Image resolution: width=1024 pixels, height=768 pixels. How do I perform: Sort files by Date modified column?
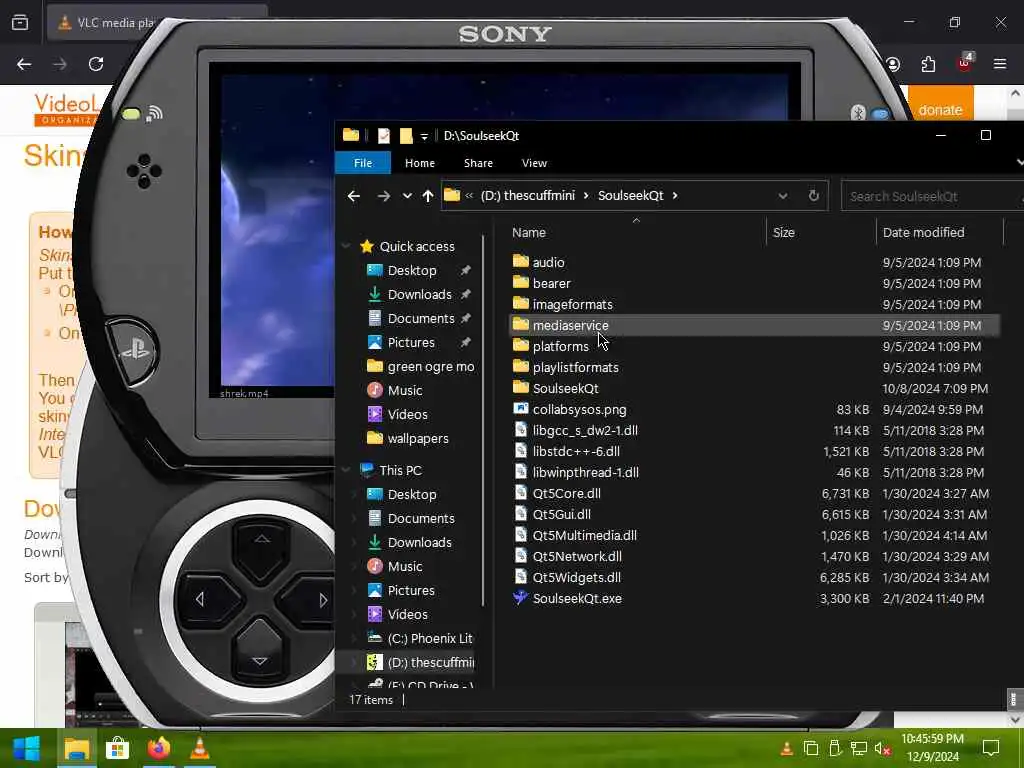[923, 232]
